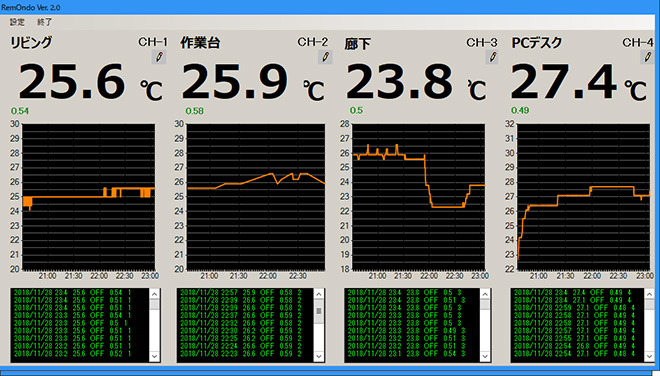The width and height of the screenshot is (660, 376).
Task: Click the pencil icon under CH-3
Action: (x=492, y=57)
